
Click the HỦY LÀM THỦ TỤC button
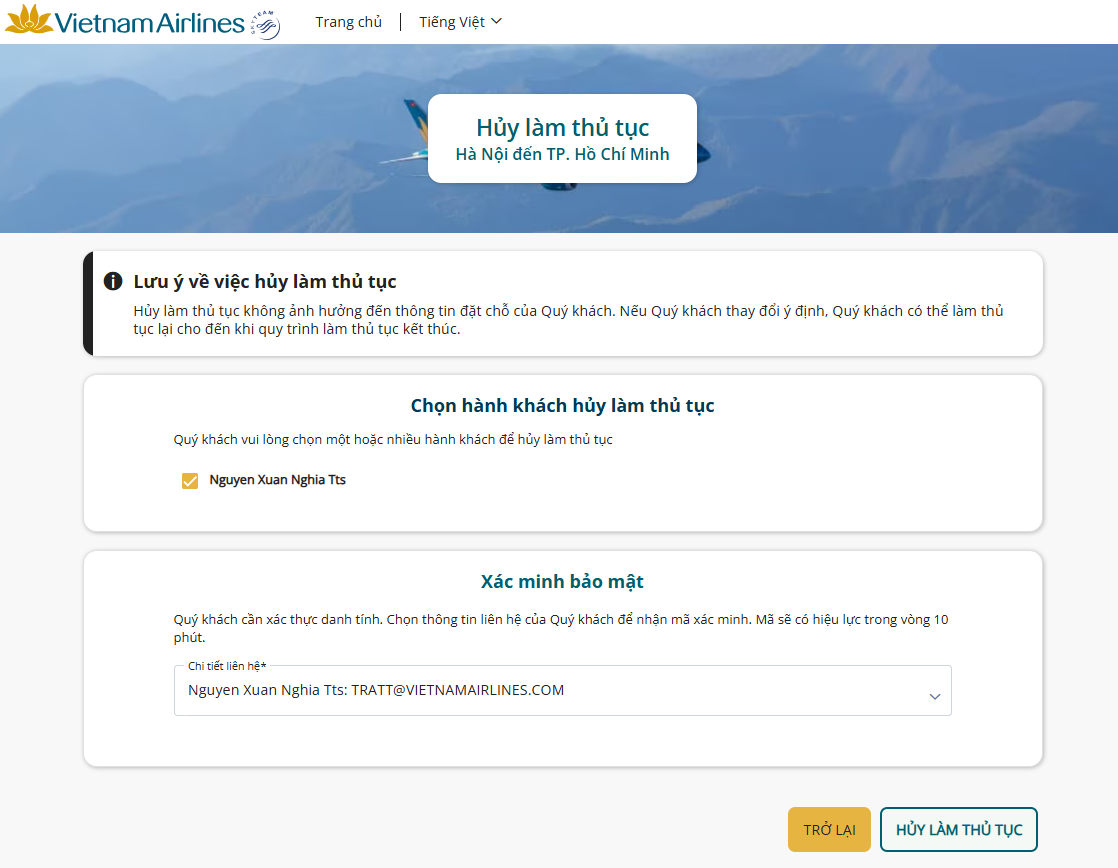point(958,830)
